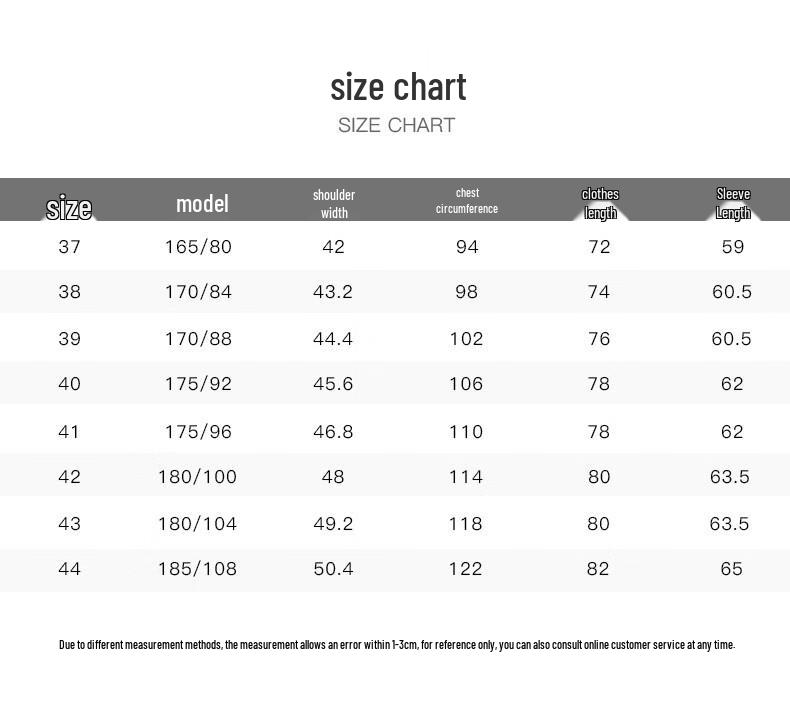Select the "clothes length" column header
The width and height of the screenshot is (790, 704).
600,203
